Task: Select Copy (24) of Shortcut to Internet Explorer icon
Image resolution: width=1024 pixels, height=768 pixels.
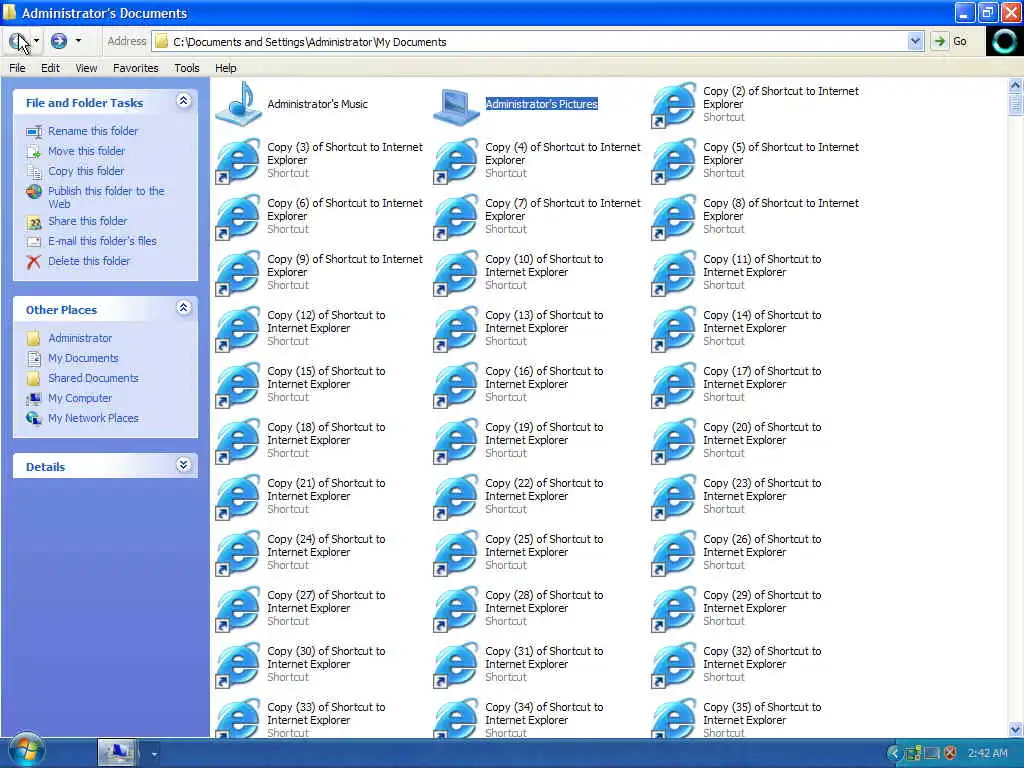Action: (238, 552)
